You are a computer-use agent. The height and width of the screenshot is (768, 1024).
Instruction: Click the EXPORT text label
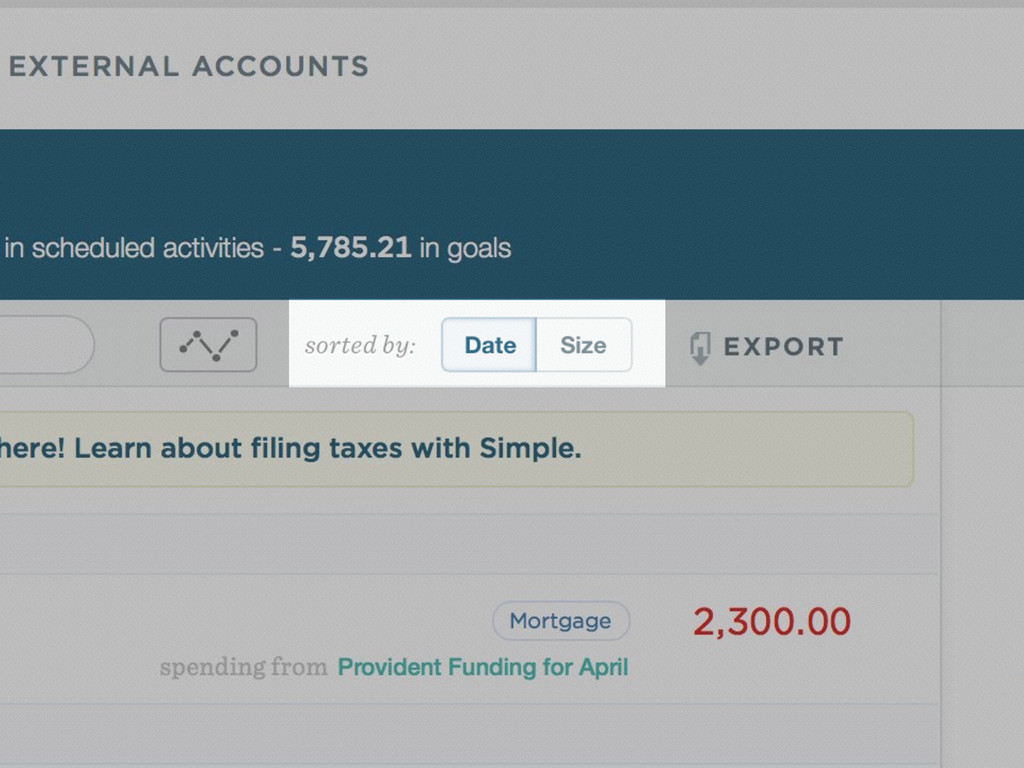pos(784,347)
